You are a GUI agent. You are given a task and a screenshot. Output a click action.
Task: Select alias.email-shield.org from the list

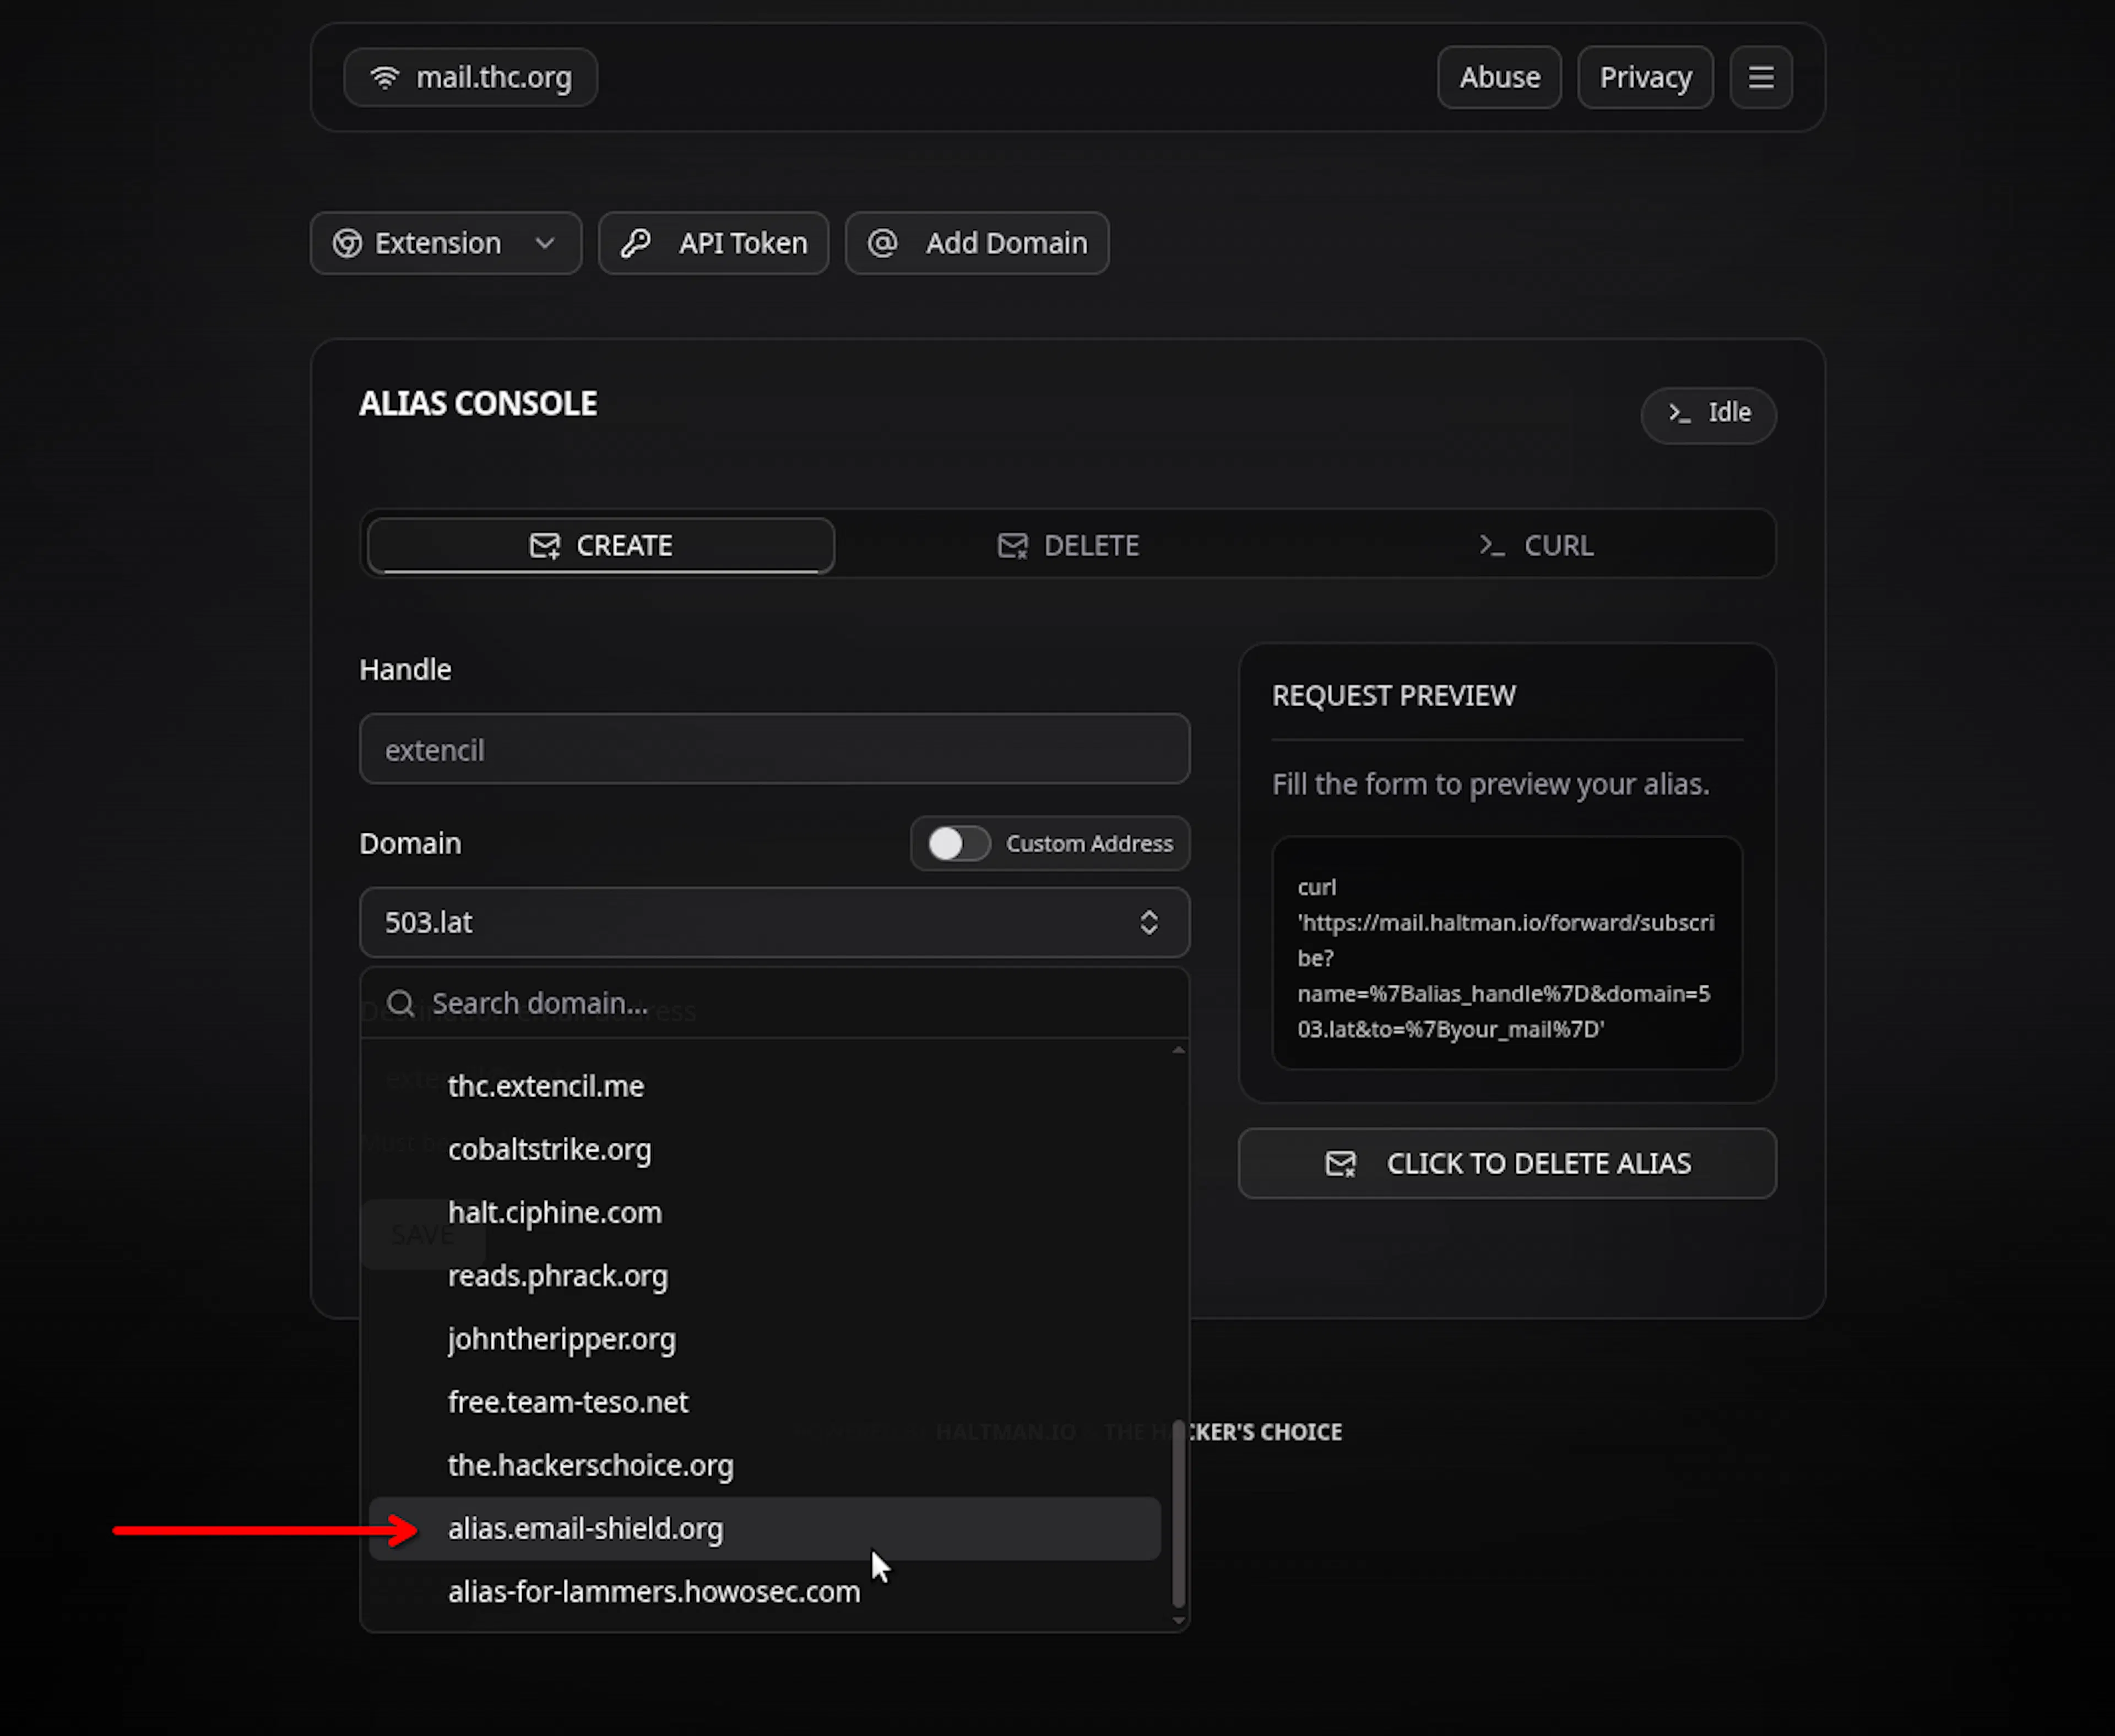585,1528
